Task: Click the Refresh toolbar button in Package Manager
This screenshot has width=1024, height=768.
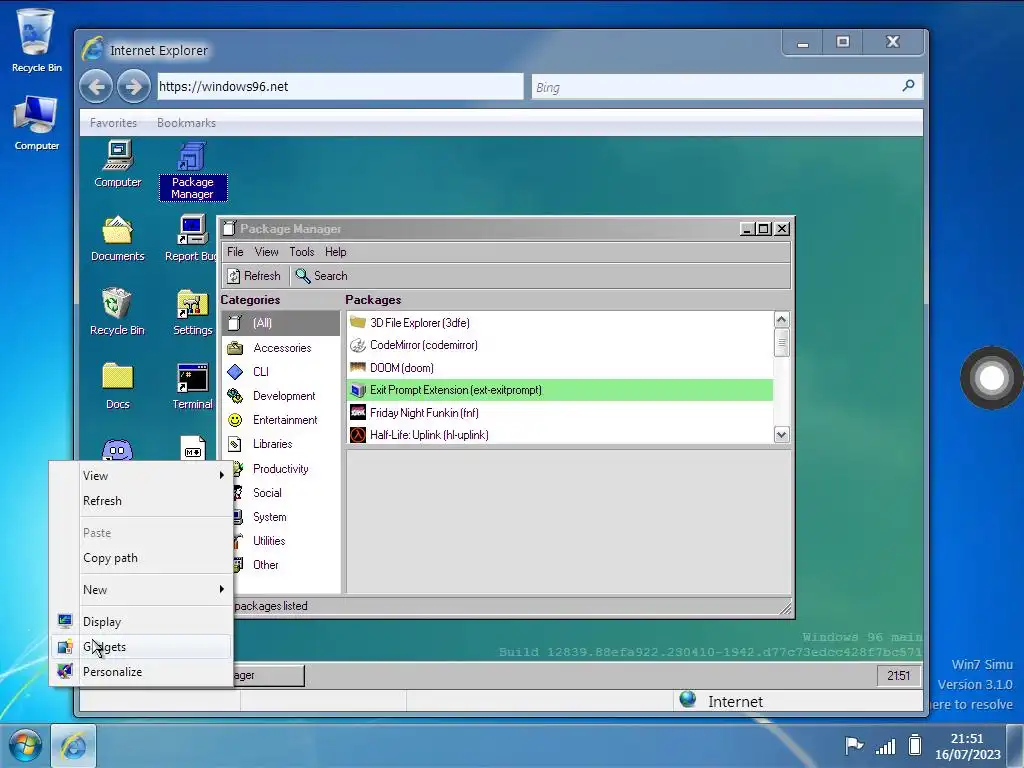Action: [x=254, y=276]
